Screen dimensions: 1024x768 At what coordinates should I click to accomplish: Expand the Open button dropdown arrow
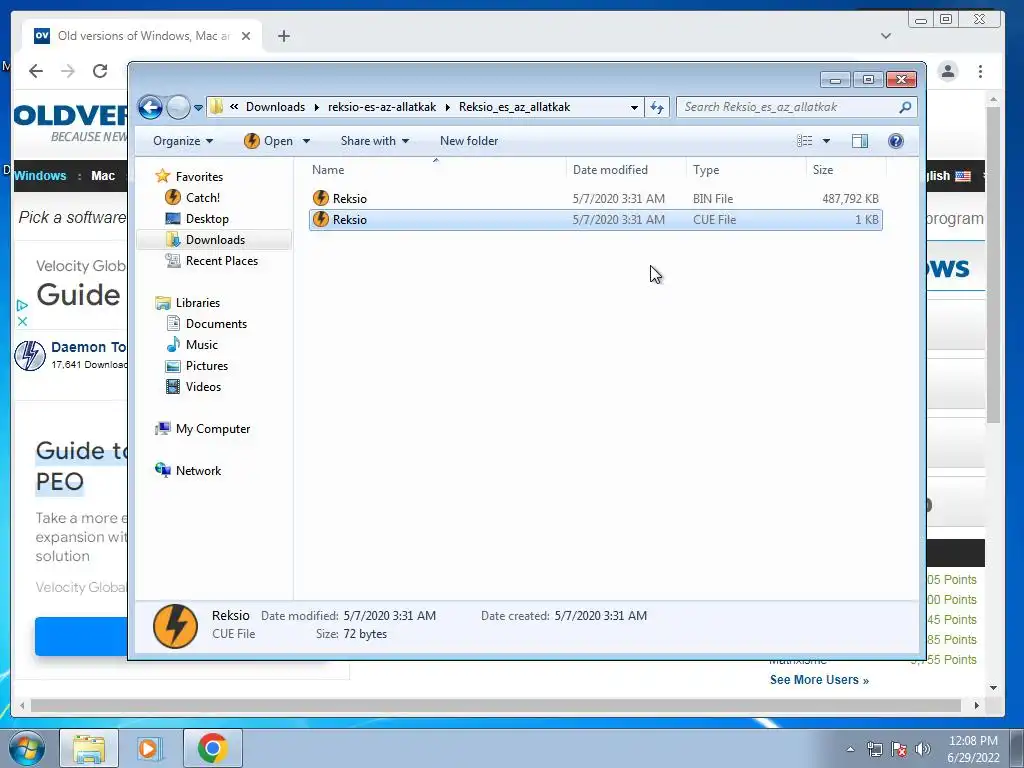[x=306, y=141]
